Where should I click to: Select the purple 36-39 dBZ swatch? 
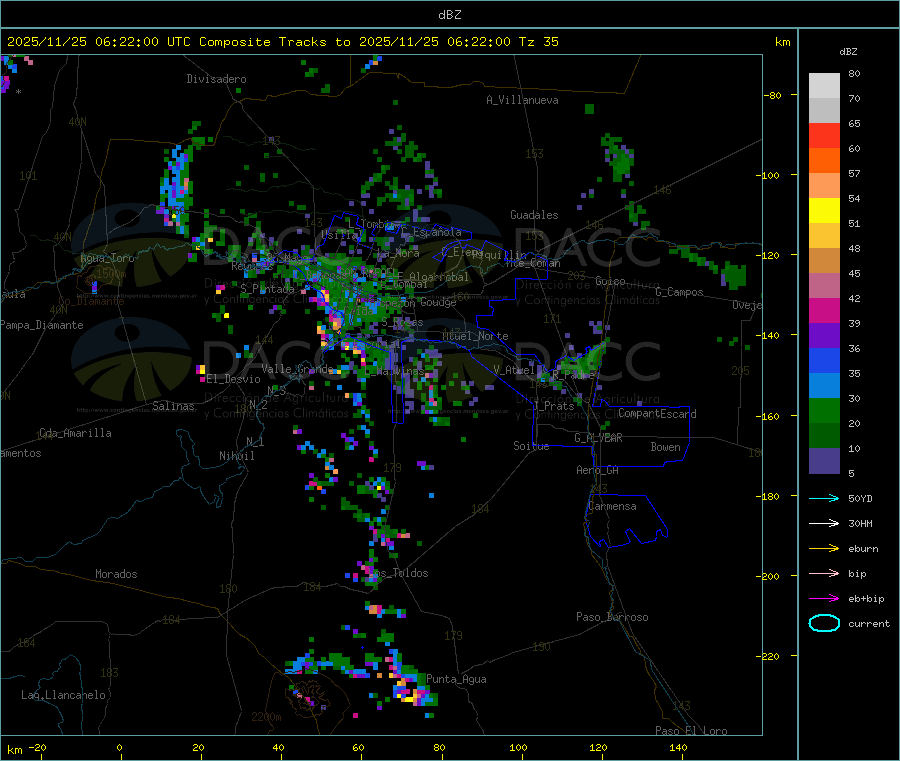[x=824, y=336]
